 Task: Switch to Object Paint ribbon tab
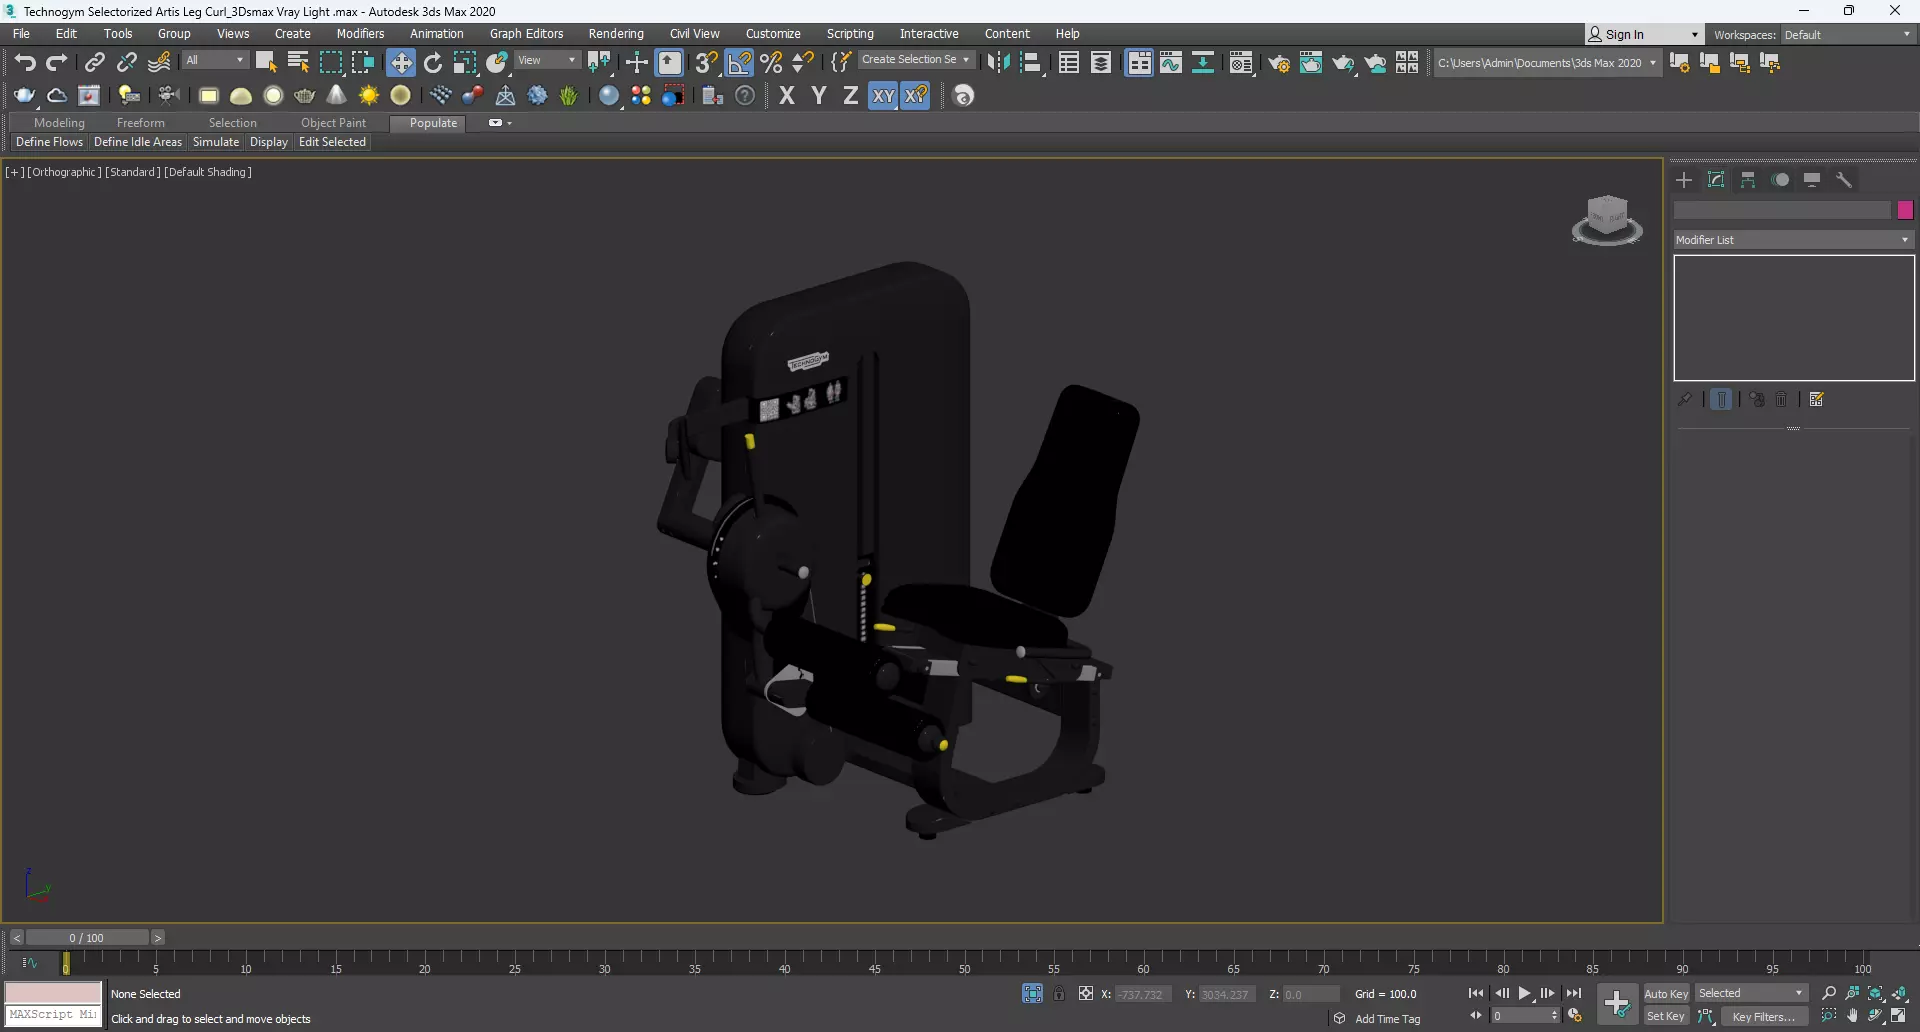click(x=333, y=123)
